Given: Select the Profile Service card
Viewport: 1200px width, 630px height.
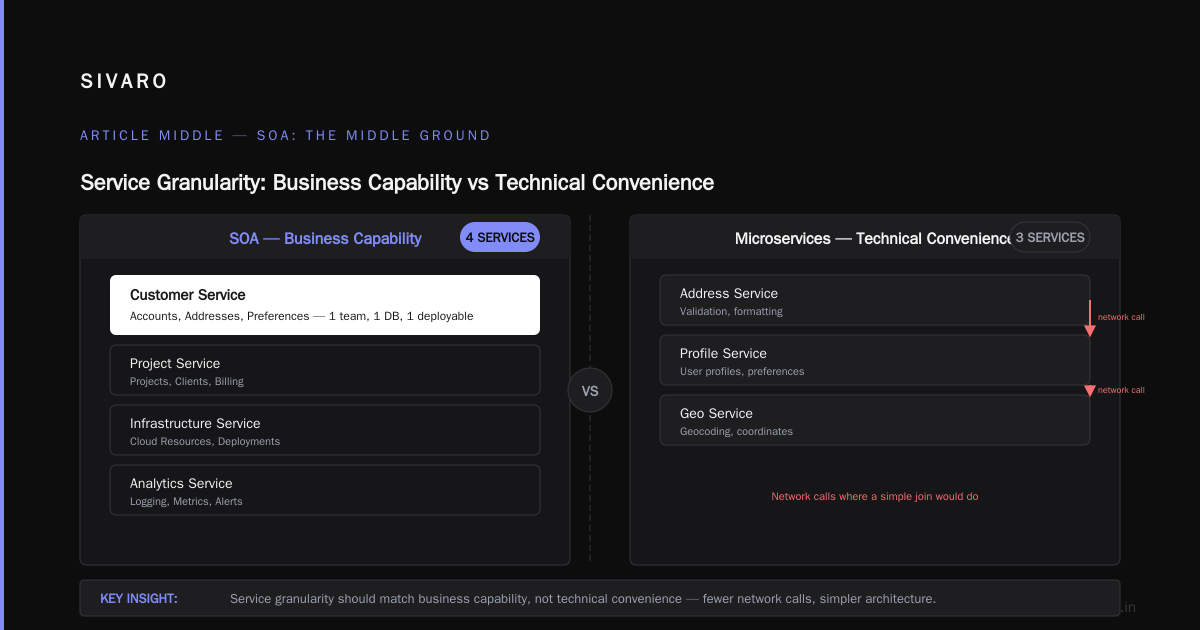Looking at the screenshot, I should 875,360.
